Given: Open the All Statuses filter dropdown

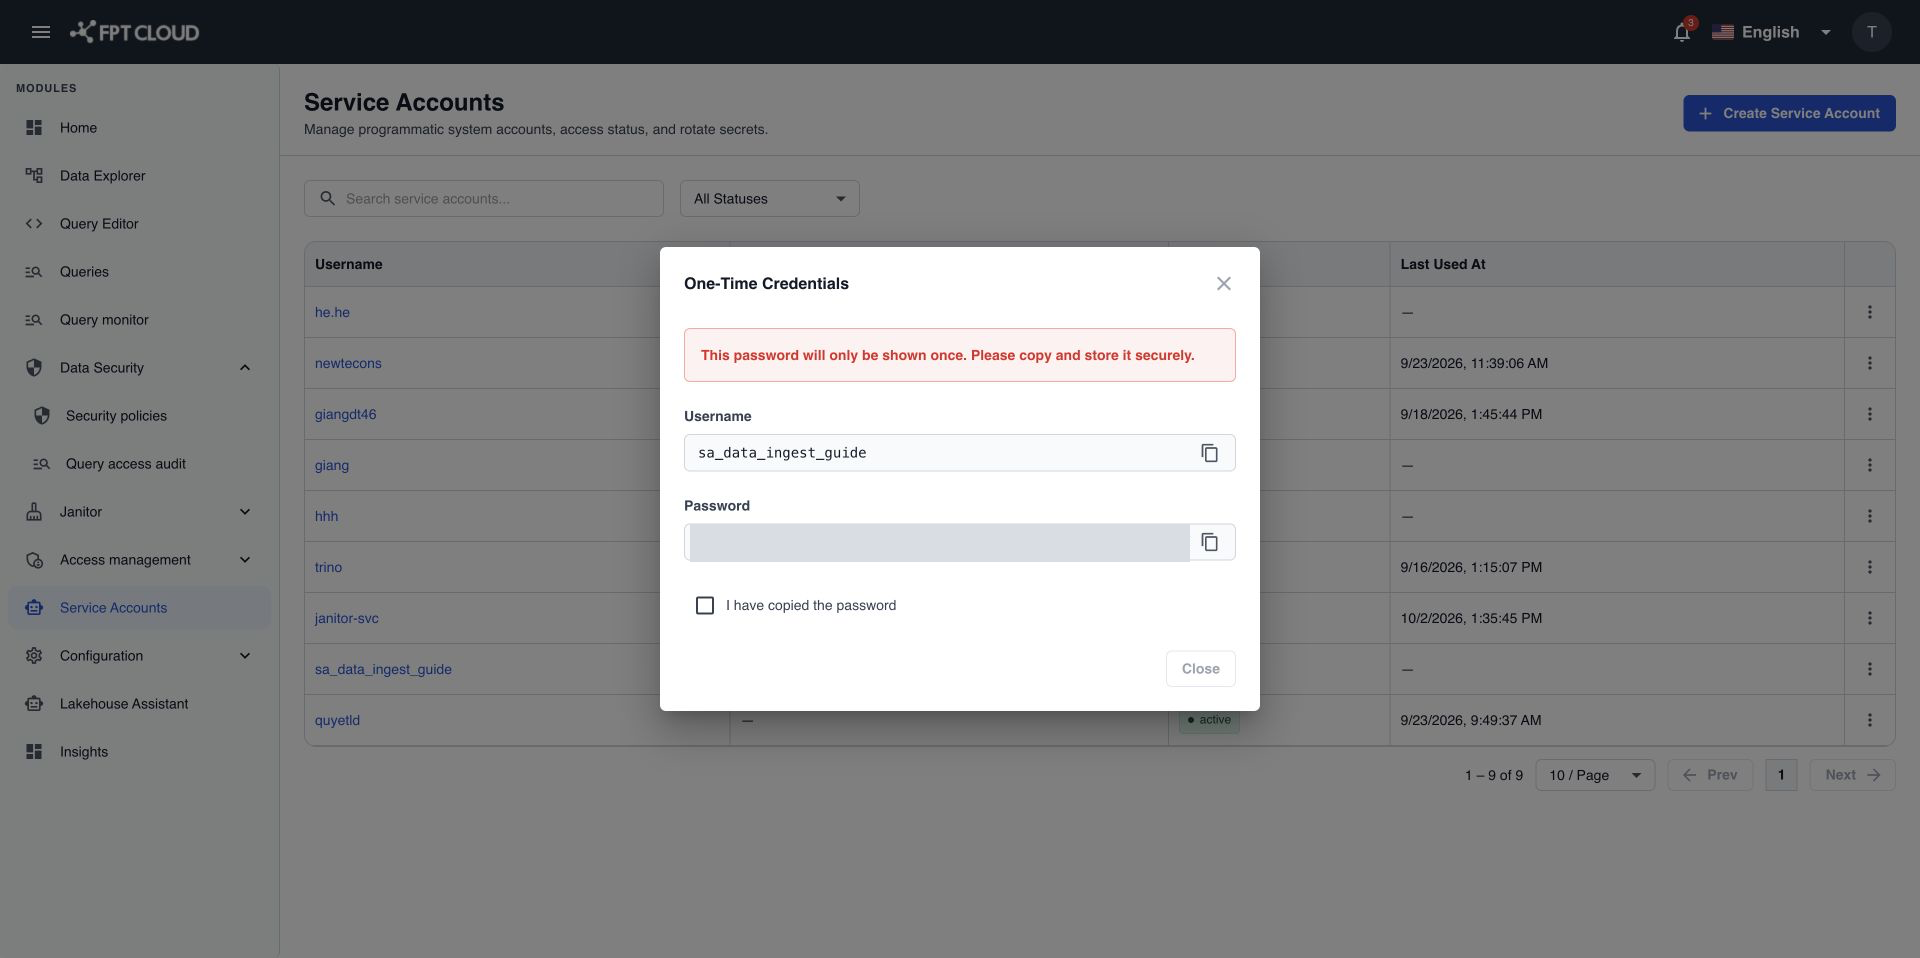Looking at the screenshot, I should (x=770, y=199).
